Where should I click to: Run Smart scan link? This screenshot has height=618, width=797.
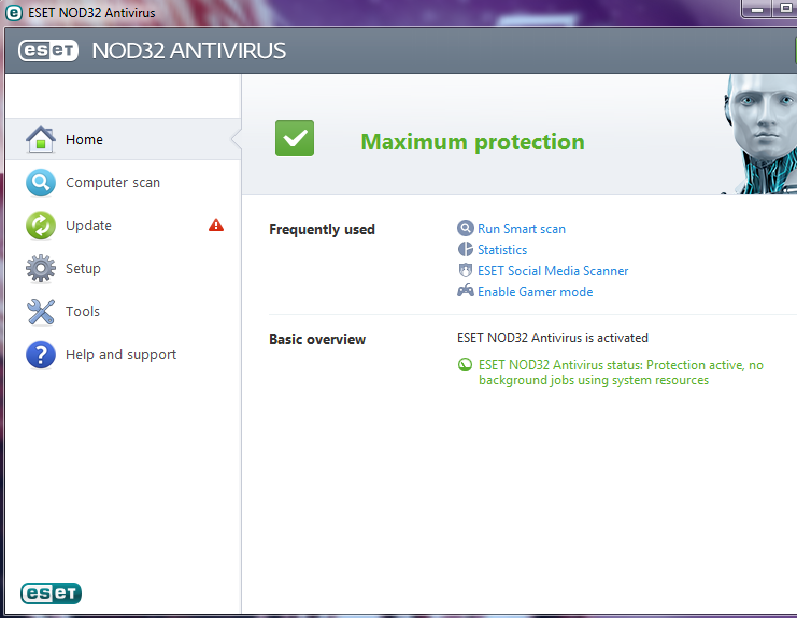(521, 229)
